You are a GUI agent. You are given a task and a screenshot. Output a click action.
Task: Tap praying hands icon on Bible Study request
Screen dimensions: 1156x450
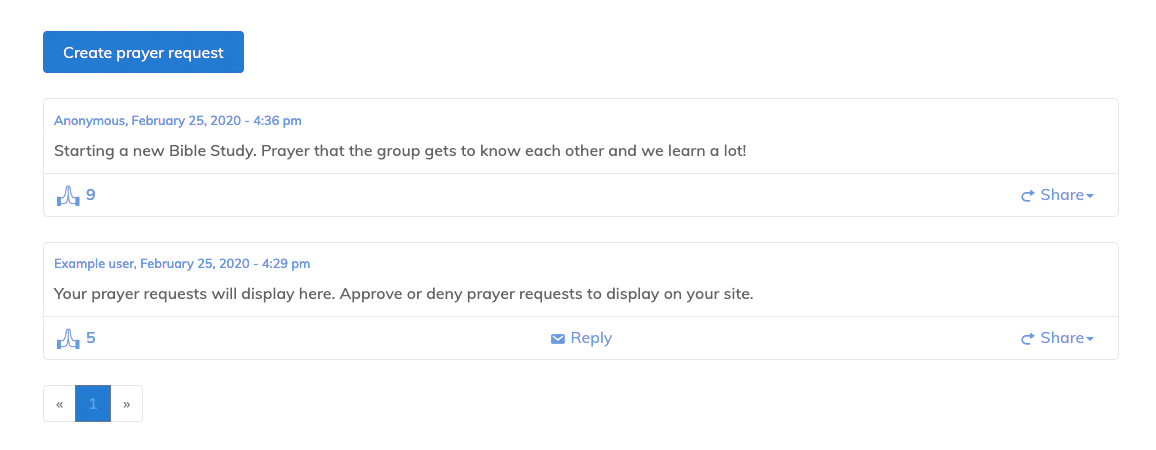pyautogui.click(x=67, y=195)
